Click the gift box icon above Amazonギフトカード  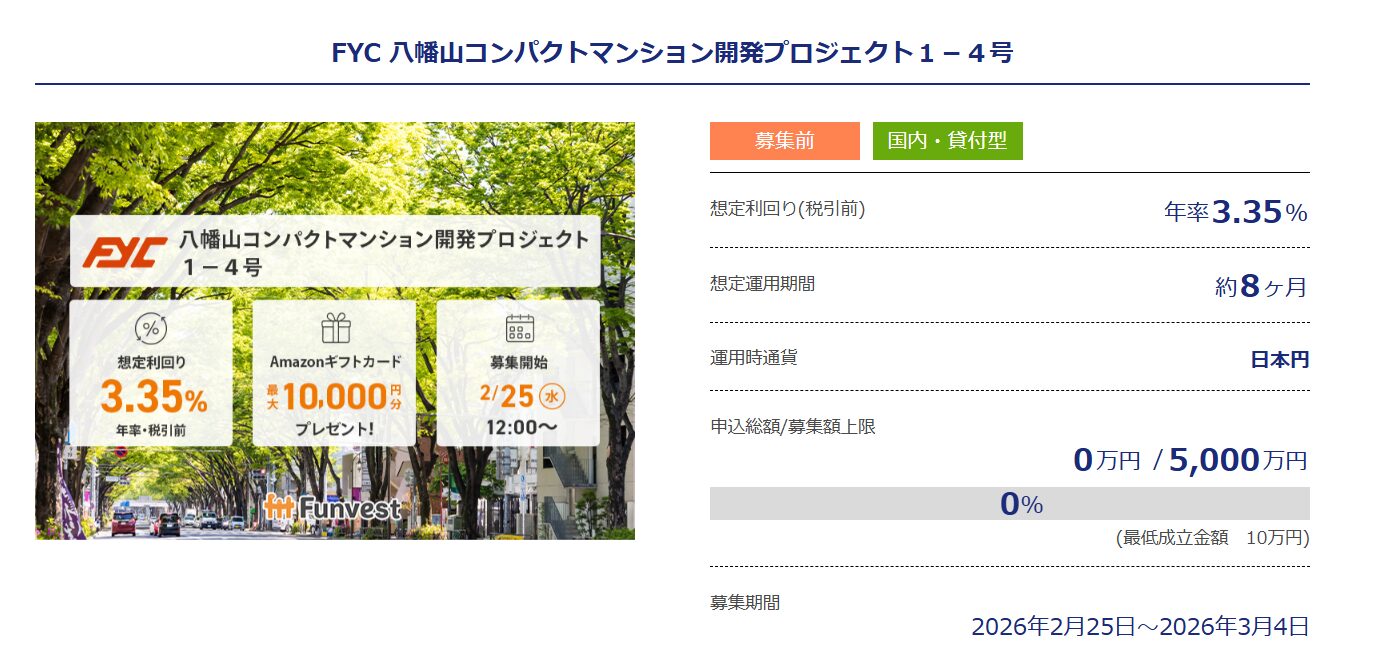click(x=334, y=329)
